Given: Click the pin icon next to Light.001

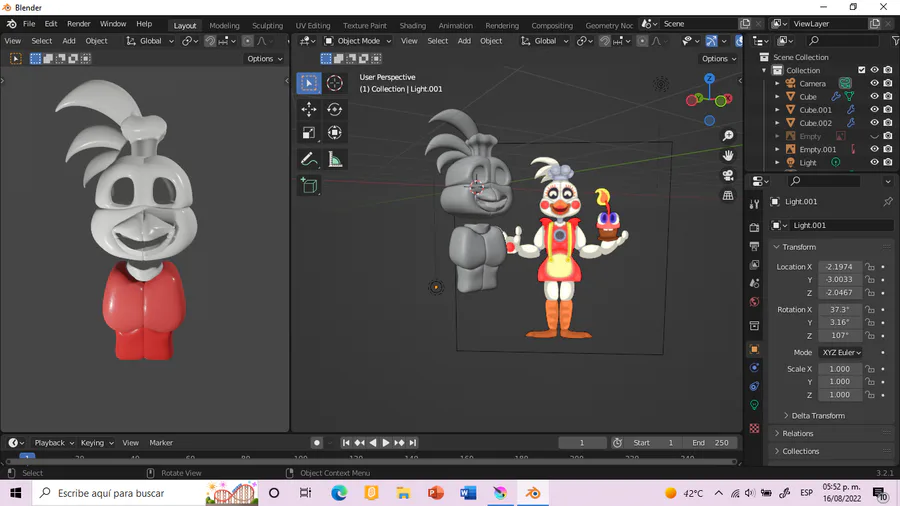Looking at the screenshot, I should click(x=887, y=201).
